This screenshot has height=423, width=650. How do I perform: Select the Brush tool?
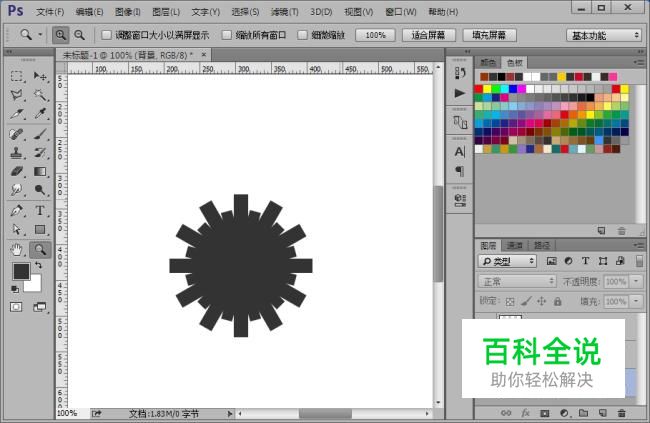click(x=40, y=134)
